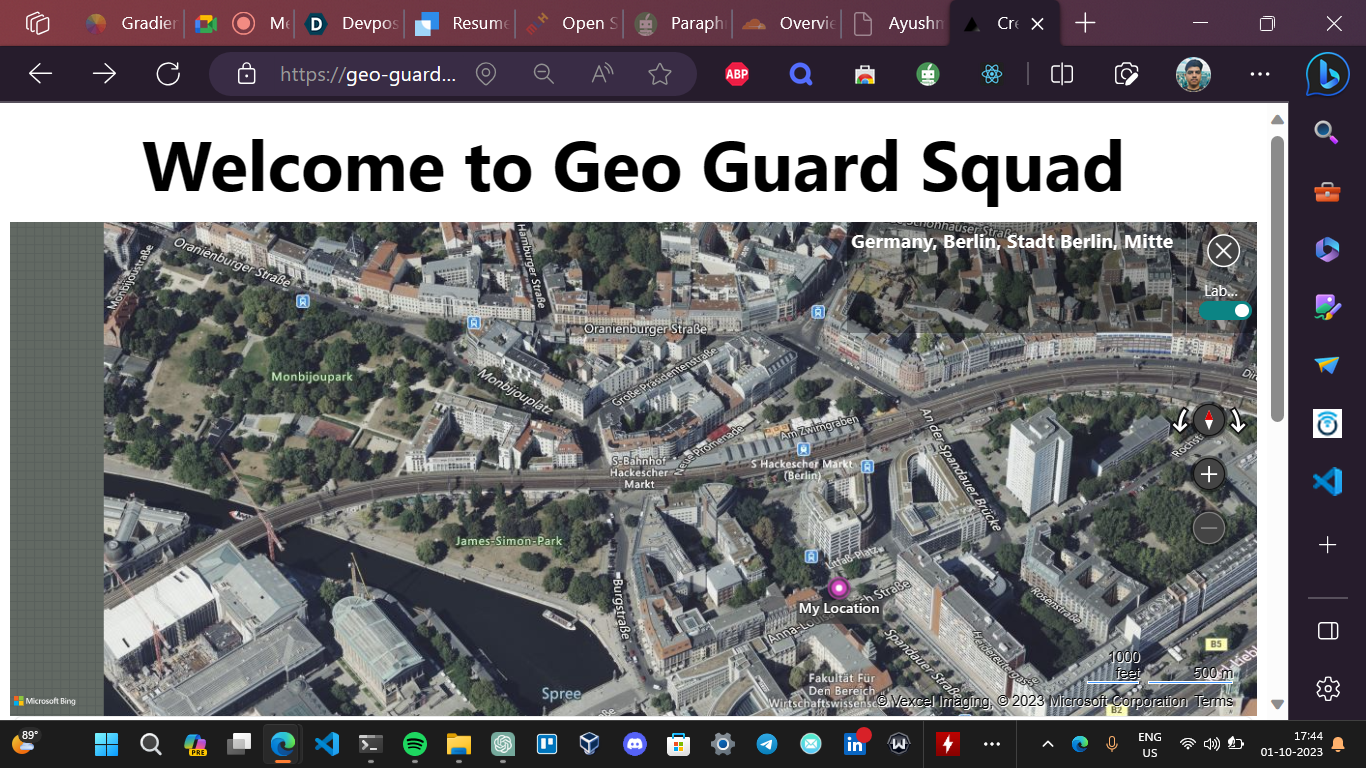Open Spotify from the taskbar
This screenshot has width=1366, height=768.
tap(414, 744)
